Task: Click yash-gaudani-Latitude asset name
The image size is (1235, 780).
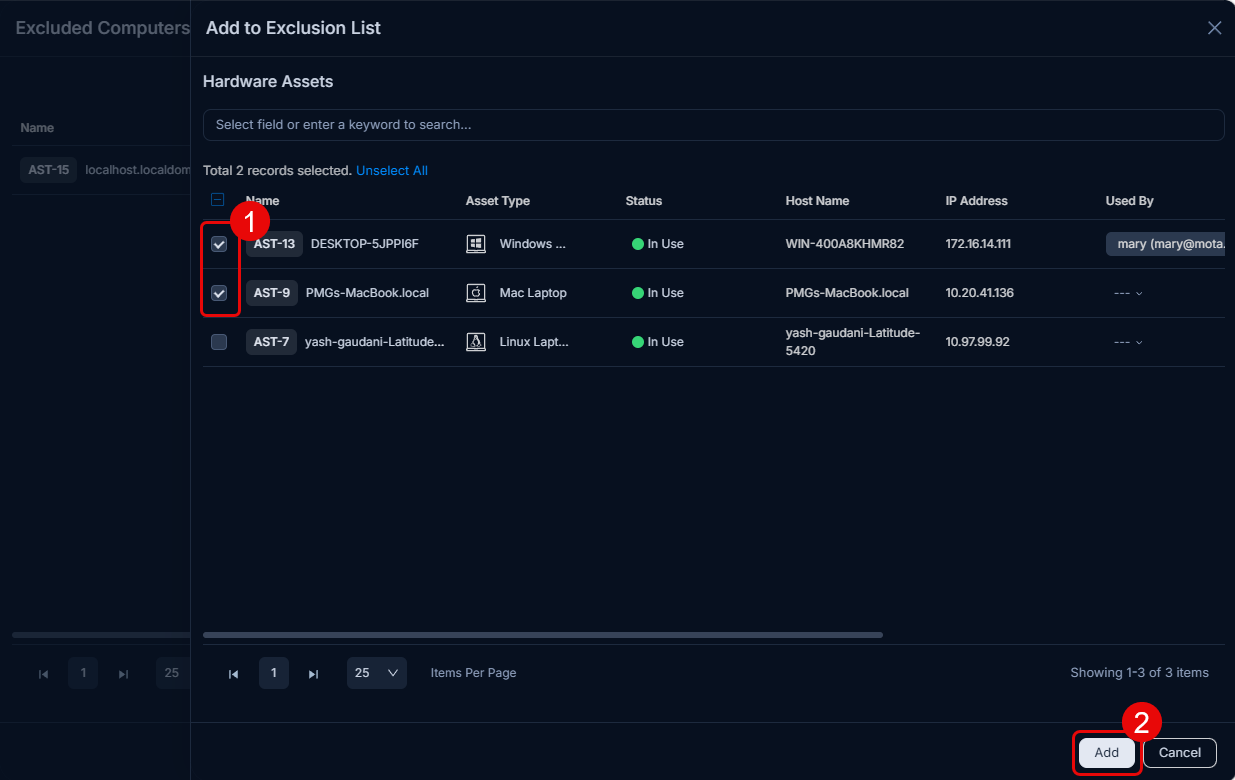Action: click(375, 342)
